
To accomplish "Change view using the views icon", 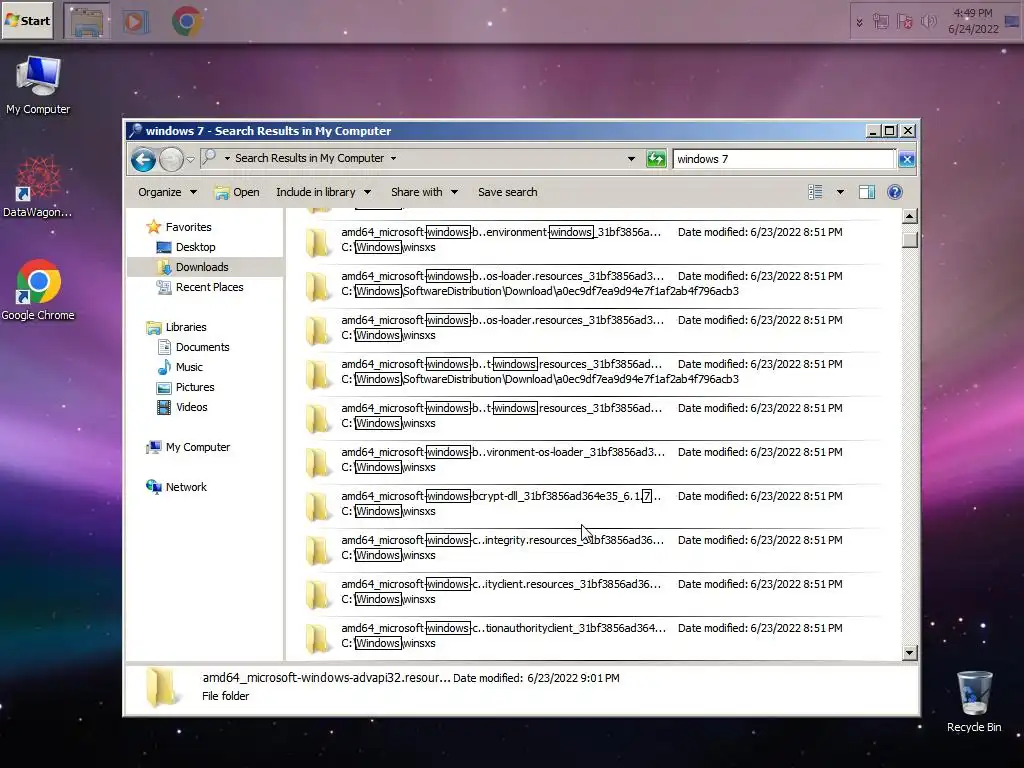I will (x=815, y=192).
